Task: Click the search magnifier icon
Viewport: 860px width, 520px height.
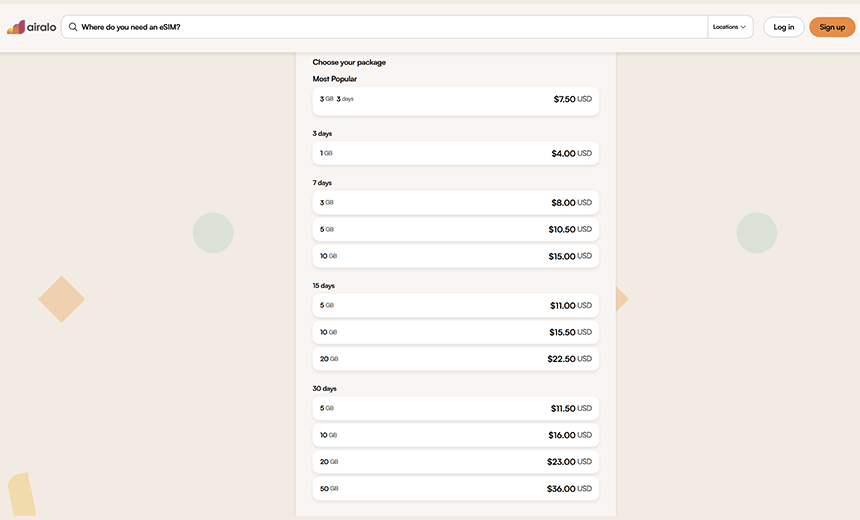Action: click(x=72, y=27)
